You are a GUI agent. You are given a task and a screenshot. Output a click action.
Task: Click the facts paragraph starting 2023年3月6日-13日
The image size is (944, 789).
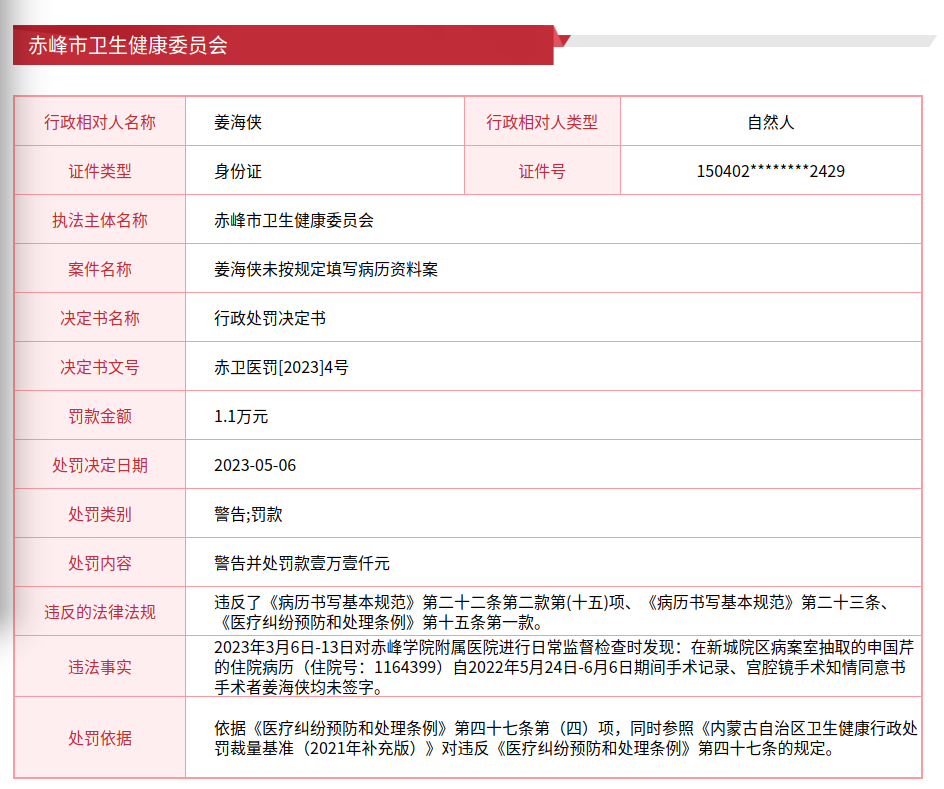[x=564, y=667]
